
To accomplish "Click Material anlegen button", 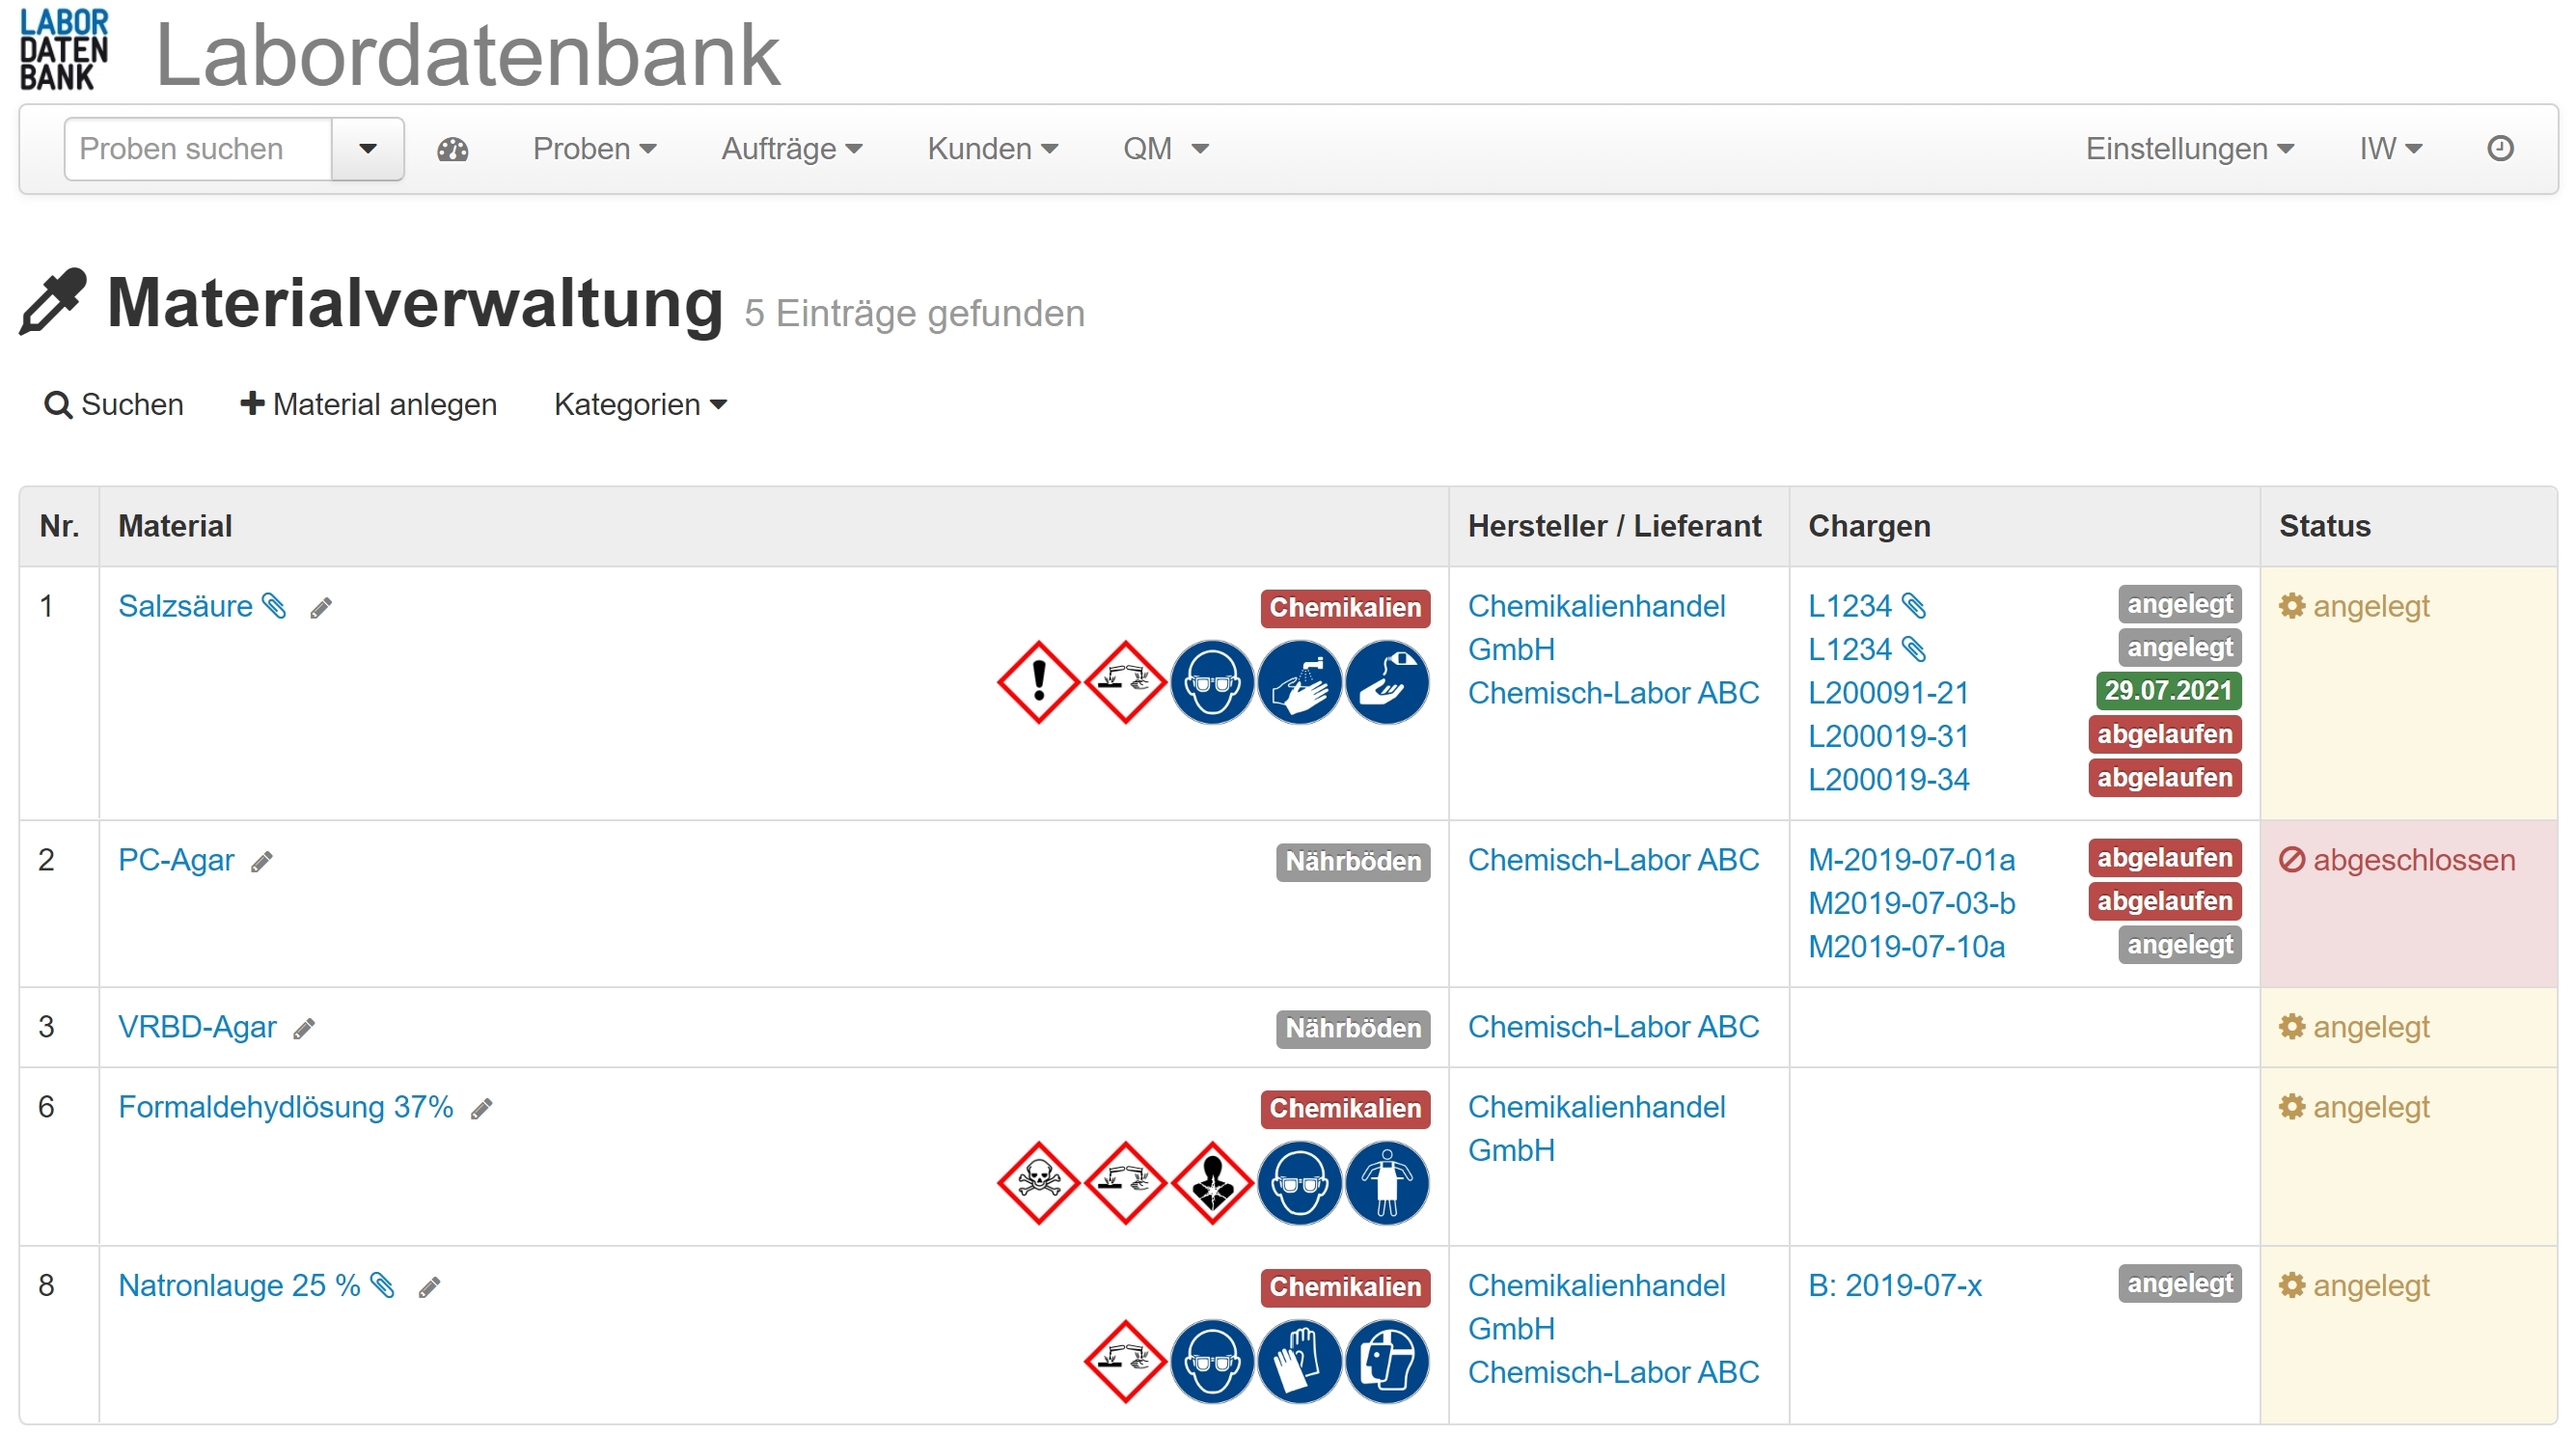I will (369, 405).
